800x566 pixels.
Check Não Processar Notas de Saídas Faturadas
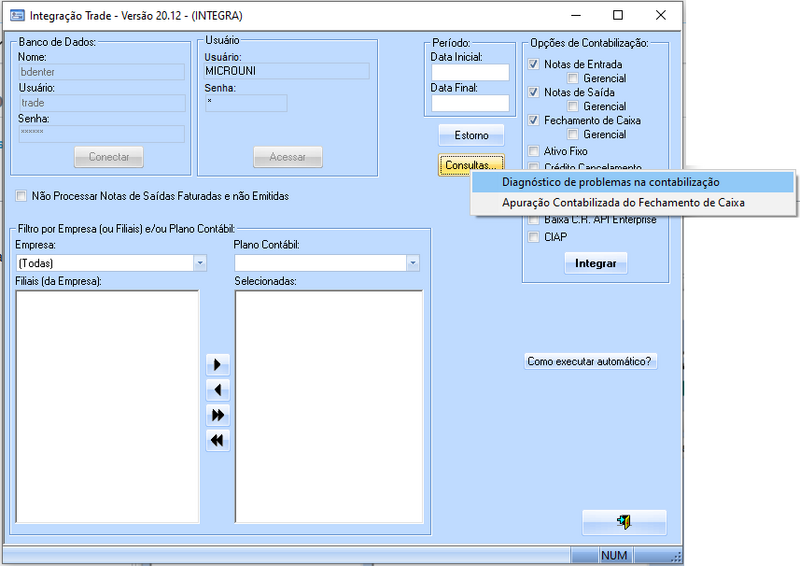(x=21, y=196)
